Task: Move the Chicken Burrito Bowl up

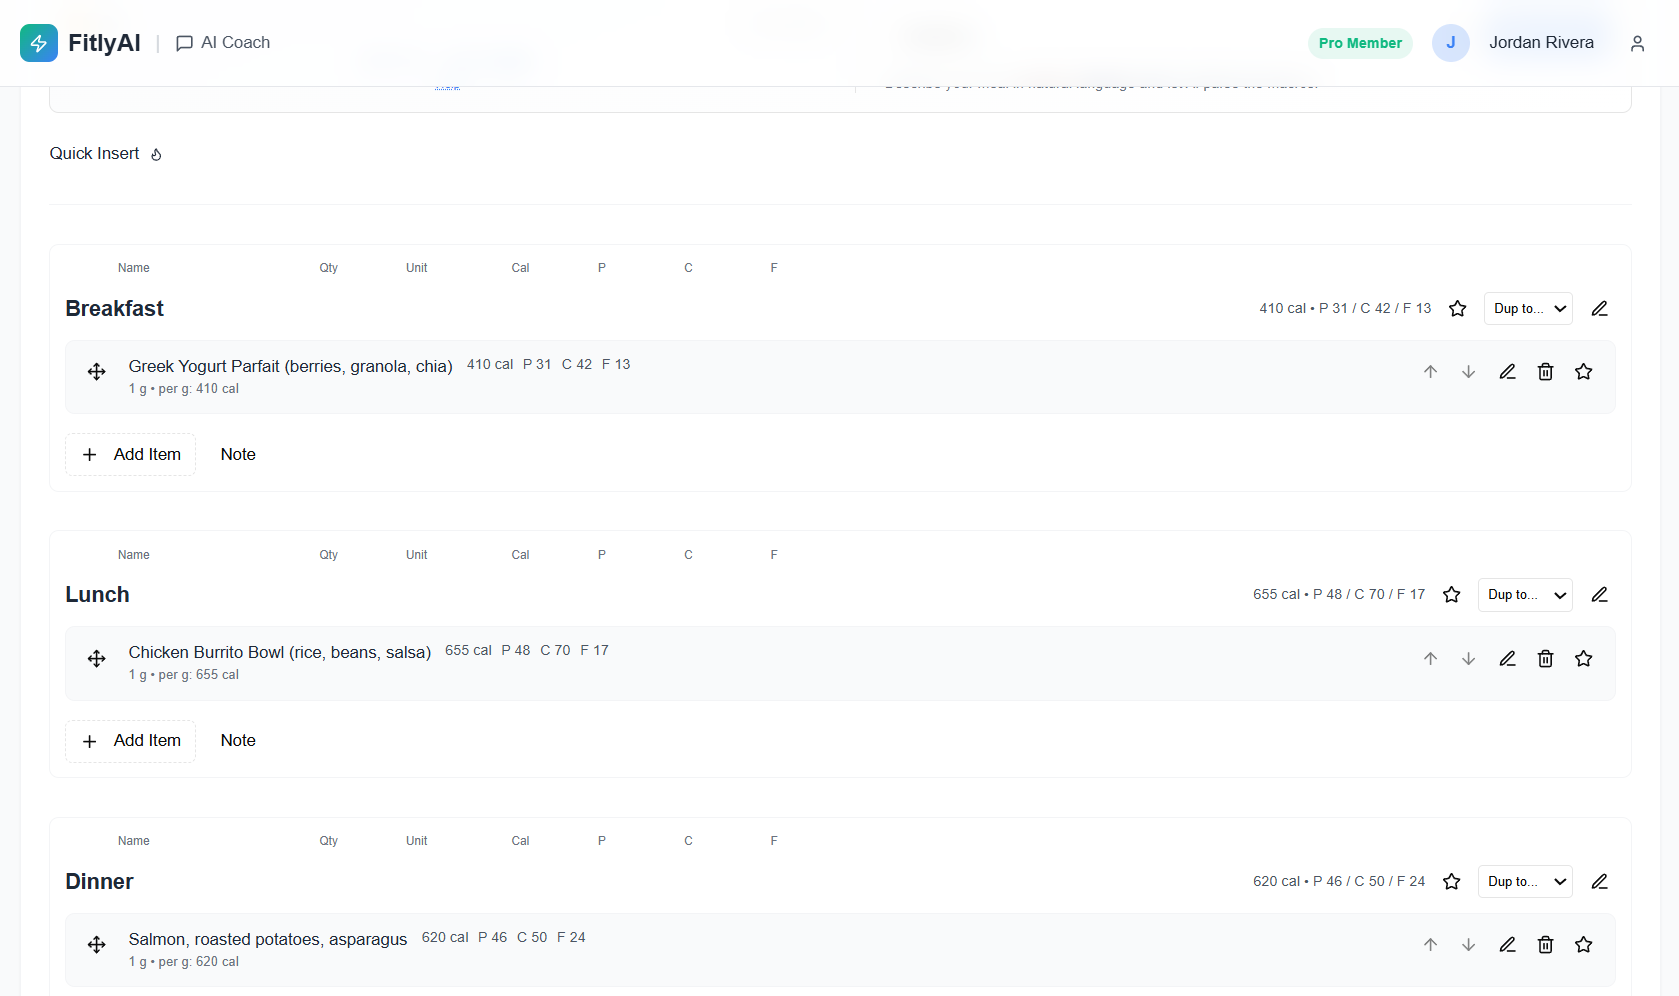Action: point(1430,658)
